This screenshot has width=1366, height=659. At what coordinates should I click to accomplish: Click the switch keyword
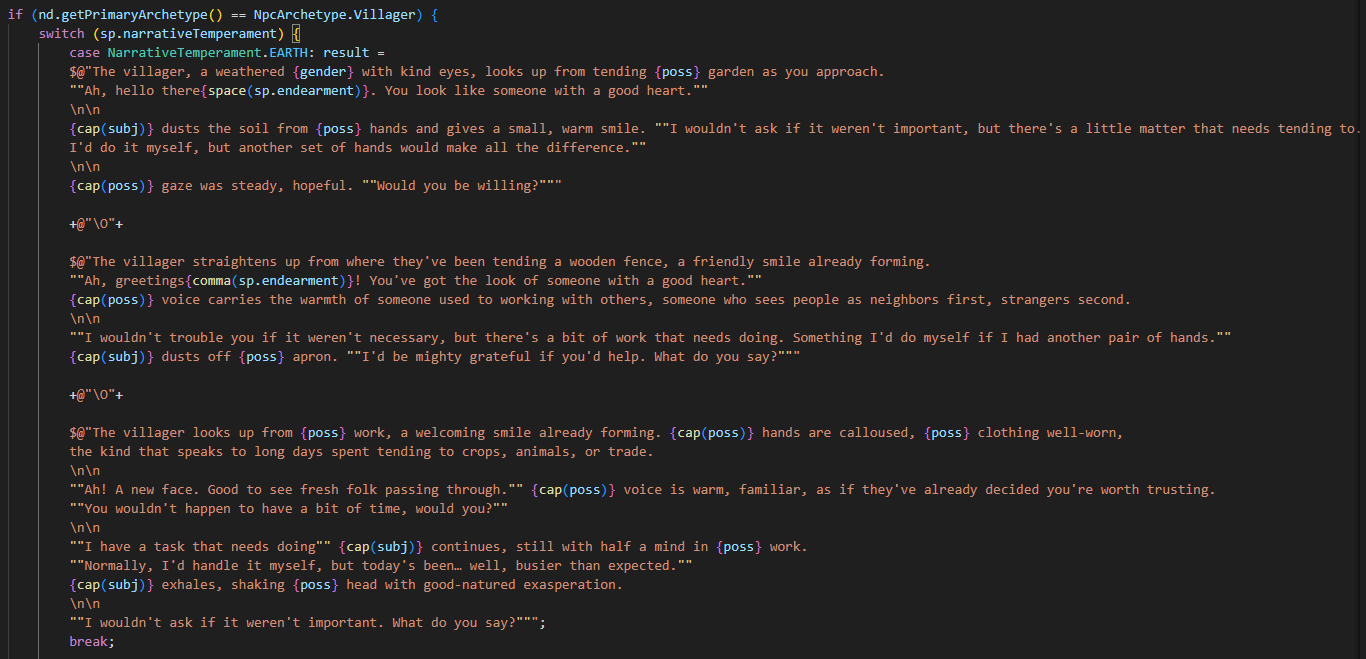click(62, 34)
